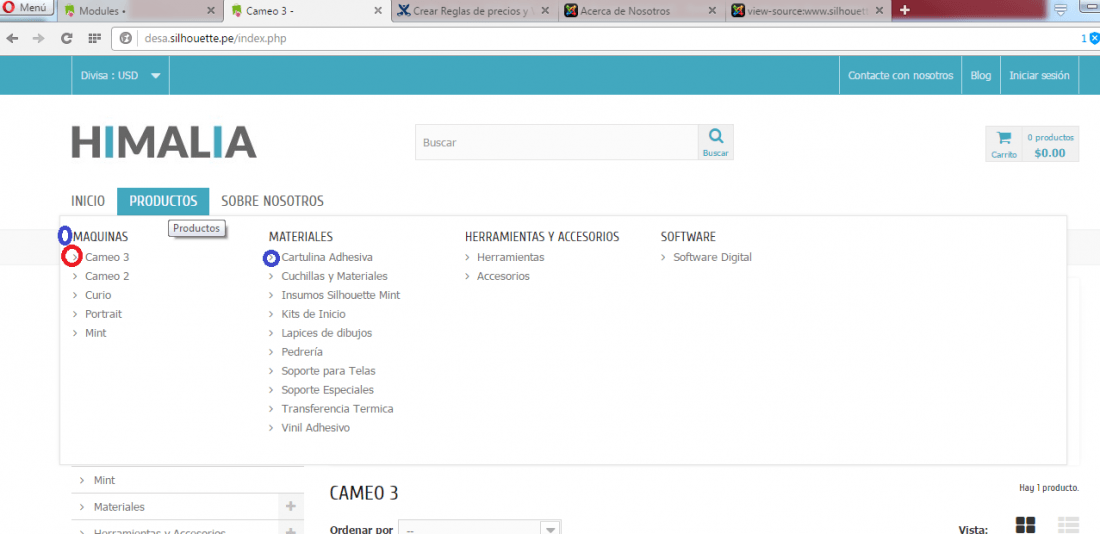Viewport: 1100px width, 534px height.
Task: Switch to Crear Reglas de precios tab
Action: (x=476, y=11)
